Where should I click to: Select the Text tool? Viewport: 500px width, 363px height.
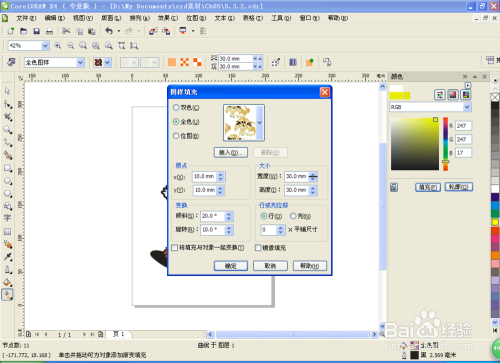7,218
